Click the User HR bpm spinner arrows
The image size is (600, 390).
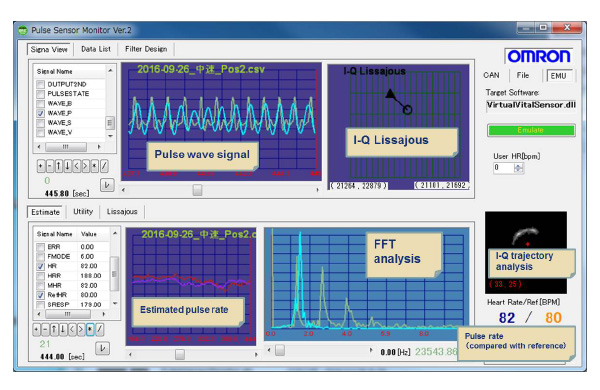[519, 168]
